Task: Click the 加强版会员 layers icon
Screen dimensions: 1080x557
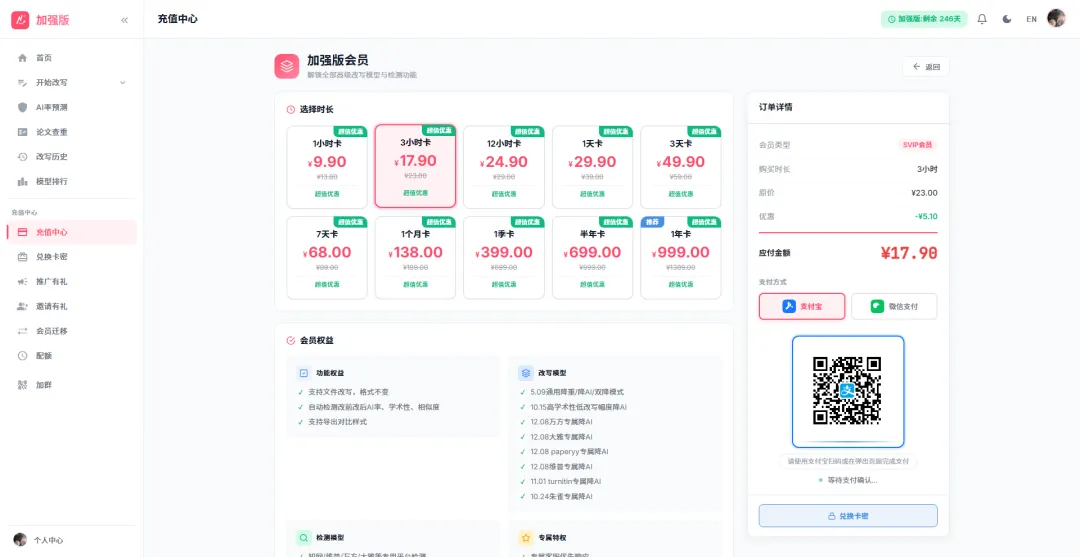Action: pos(287,66)
